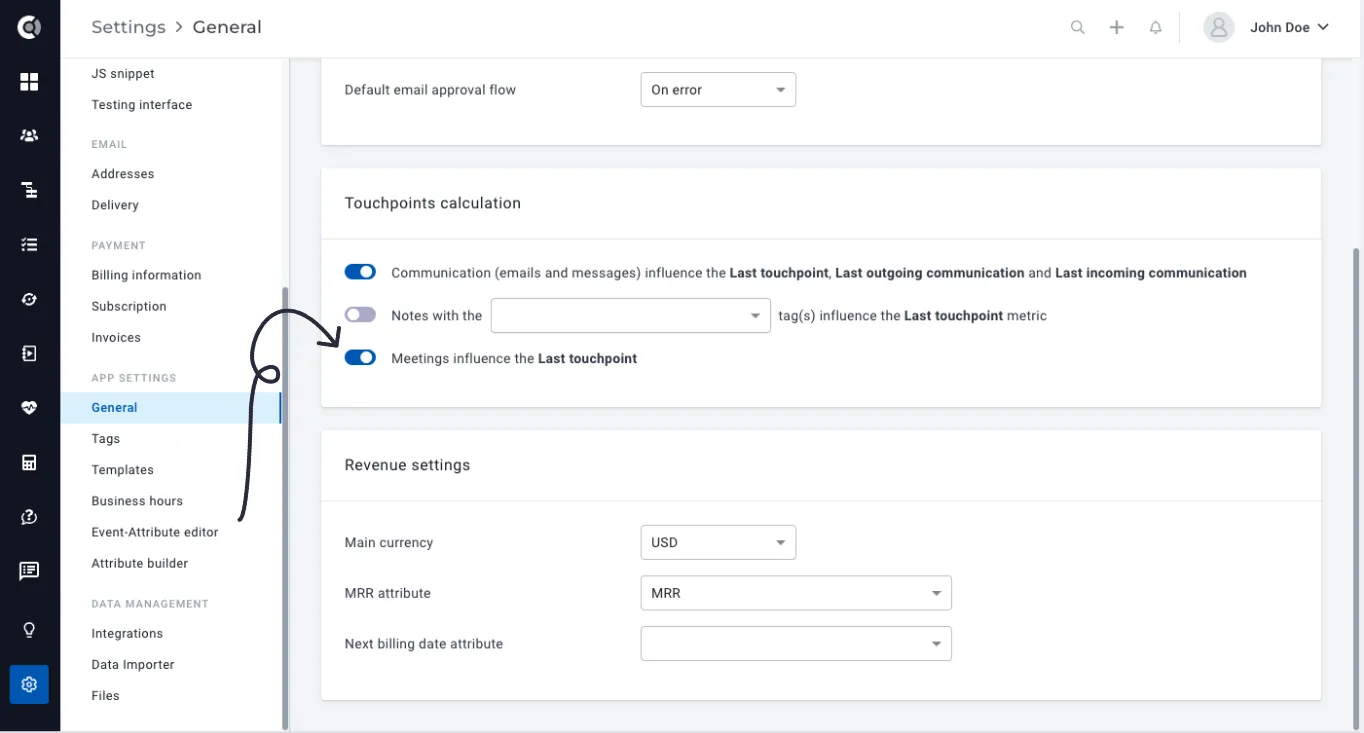Open the automation sync icon
The image size is (1364, 733).
point(29,299)
